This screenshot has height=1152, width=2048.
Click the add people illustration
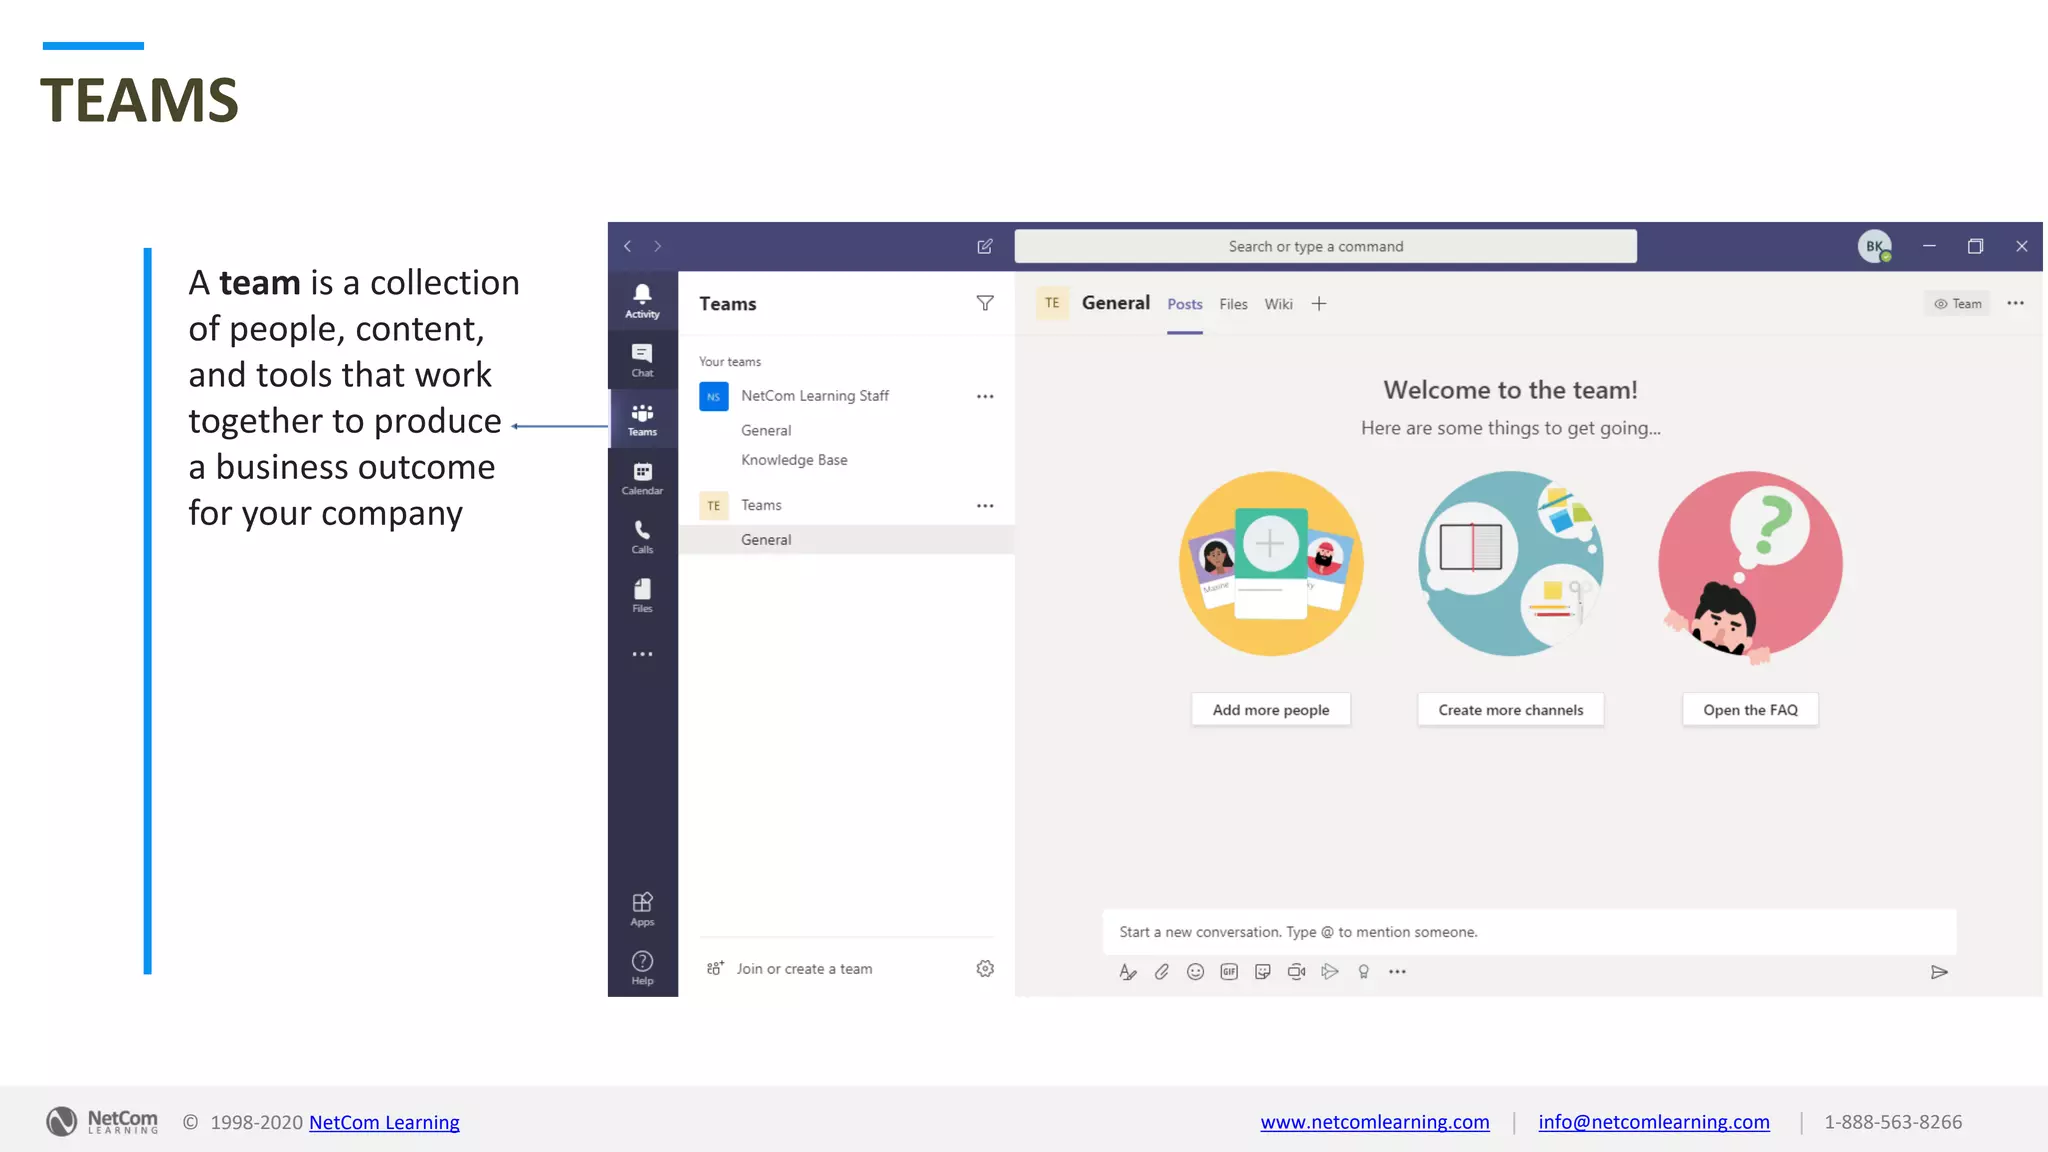point(1271,564)
